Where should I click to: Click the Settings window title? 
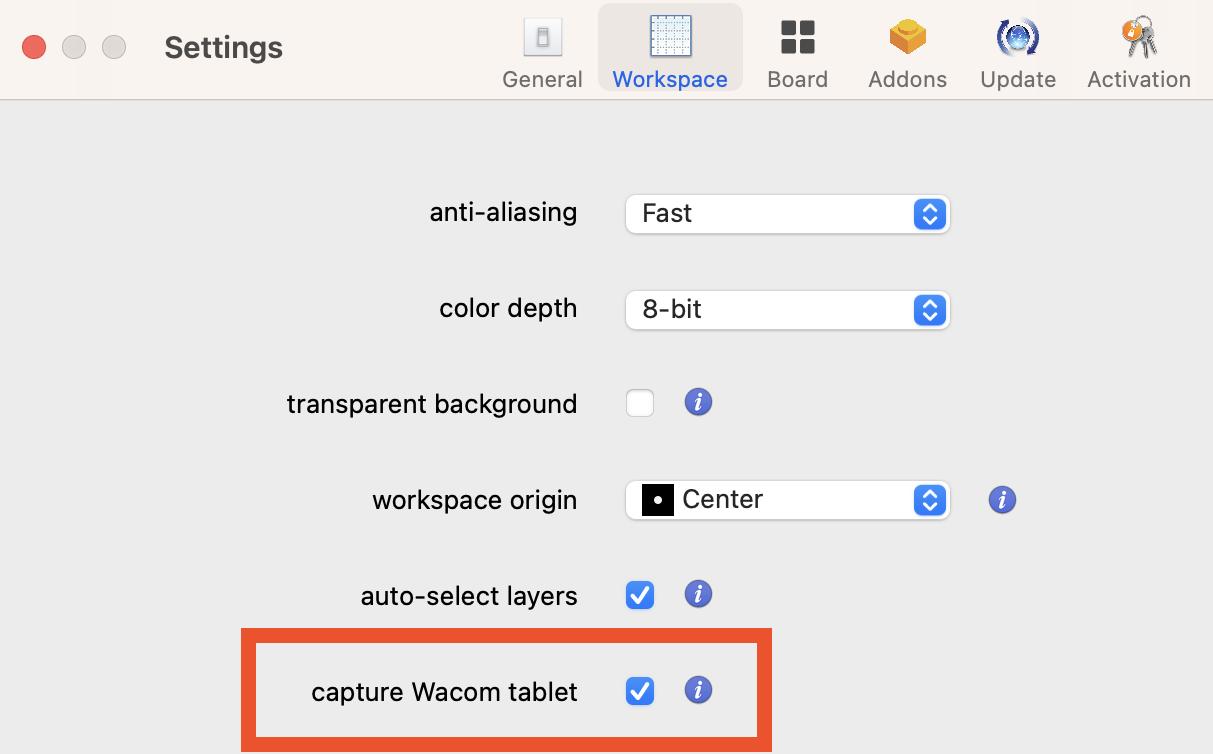(x=223, y=47)
